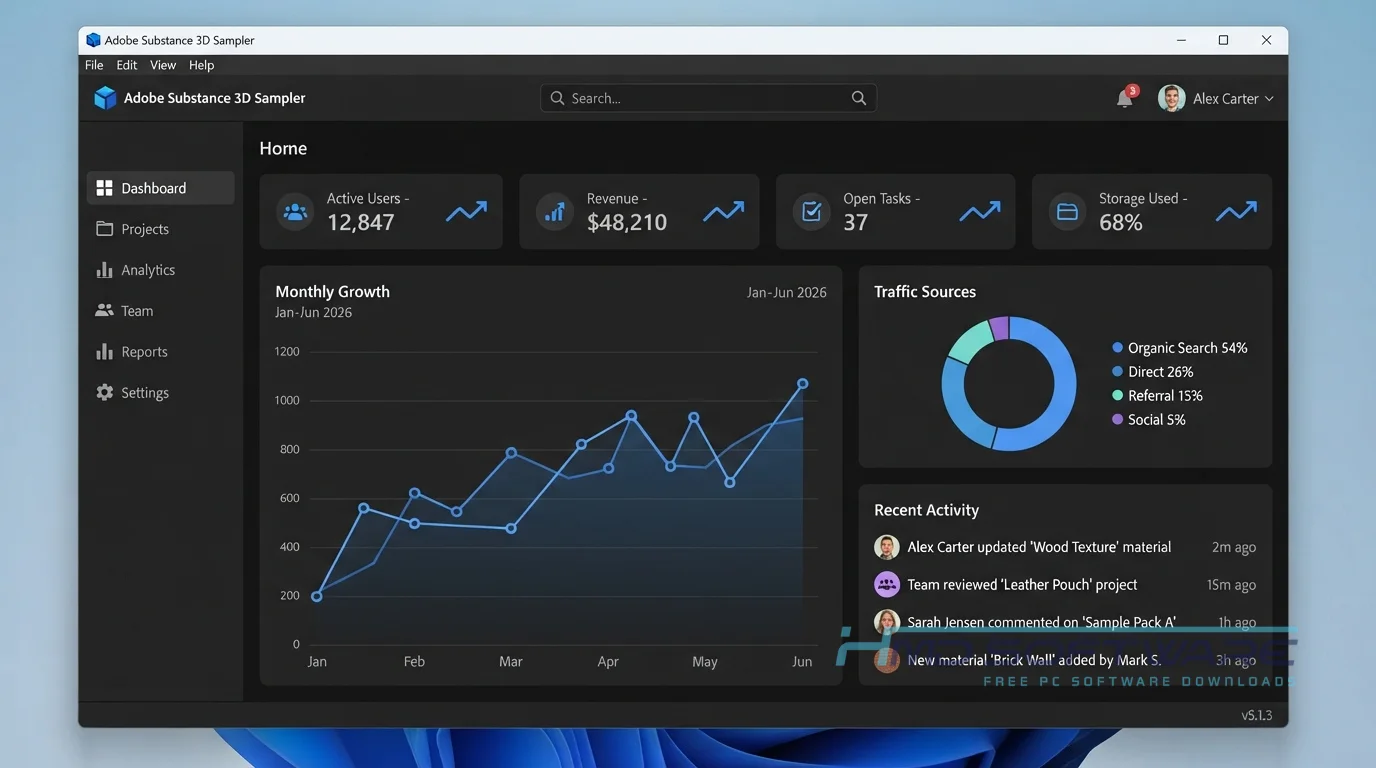
Task: Click the Organic Search 54% legend swatch
Action: pos(1118,348)
